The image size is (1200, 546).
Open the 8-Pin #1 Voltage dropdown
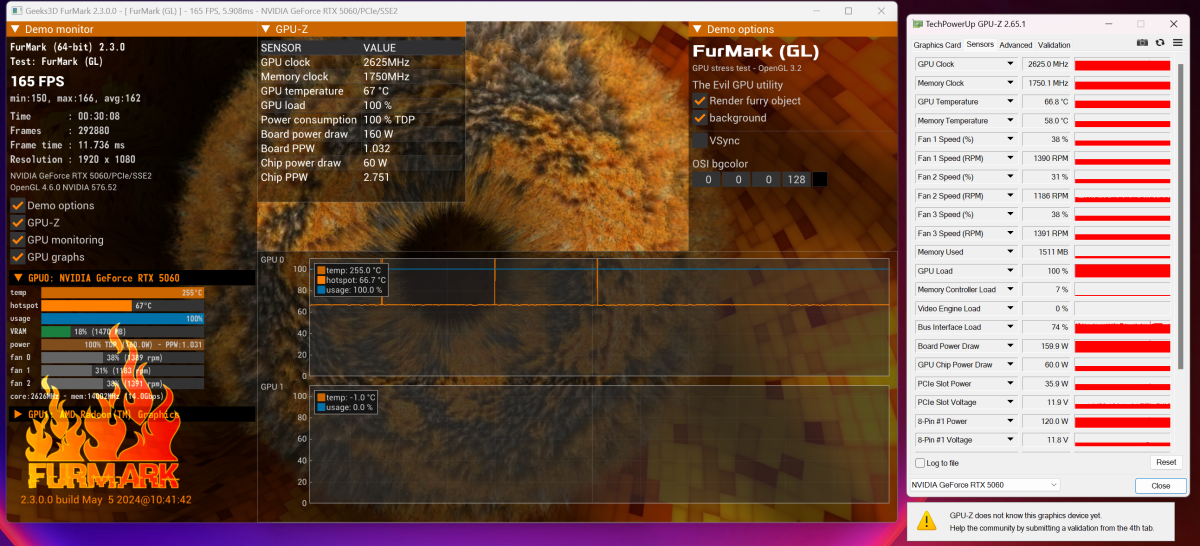(x=1010, y=440)
